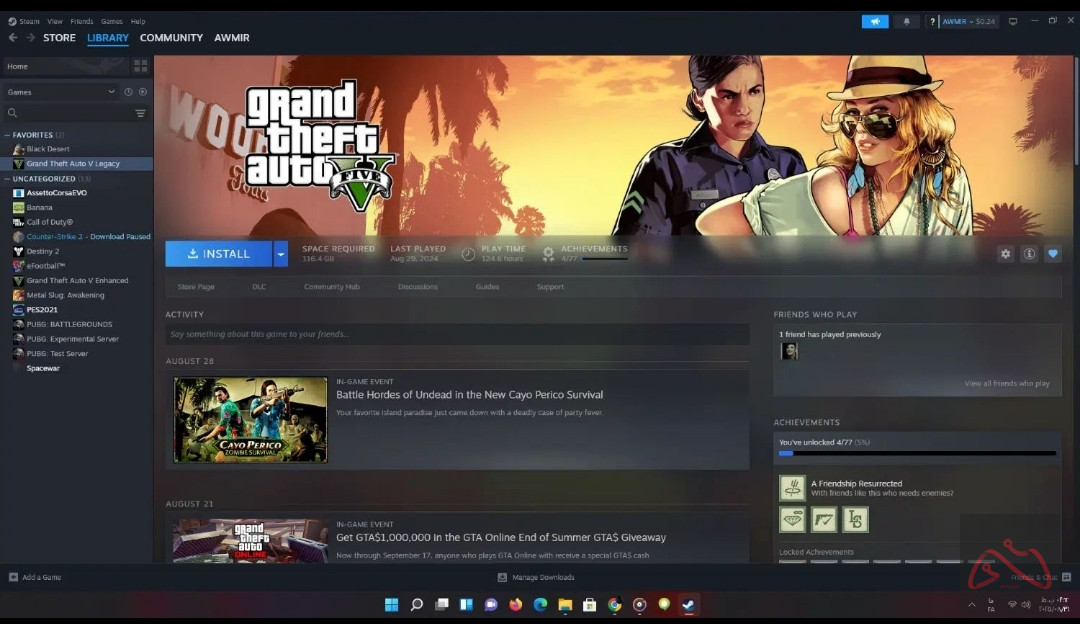Open the game settings gear icon

[1005, 254]
